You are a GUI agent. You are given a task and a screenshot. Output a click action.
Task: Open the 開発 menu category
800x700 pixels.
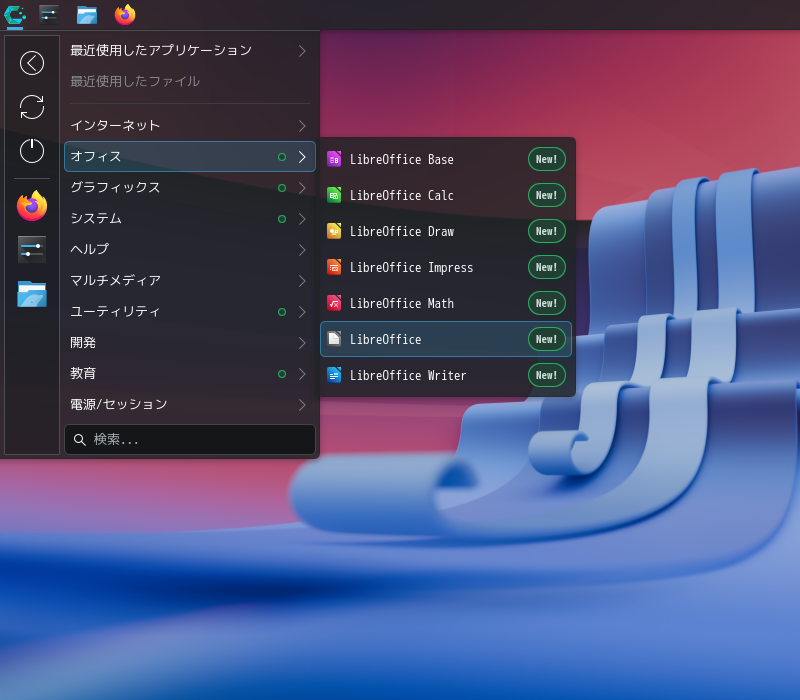[x=190, y=343]
